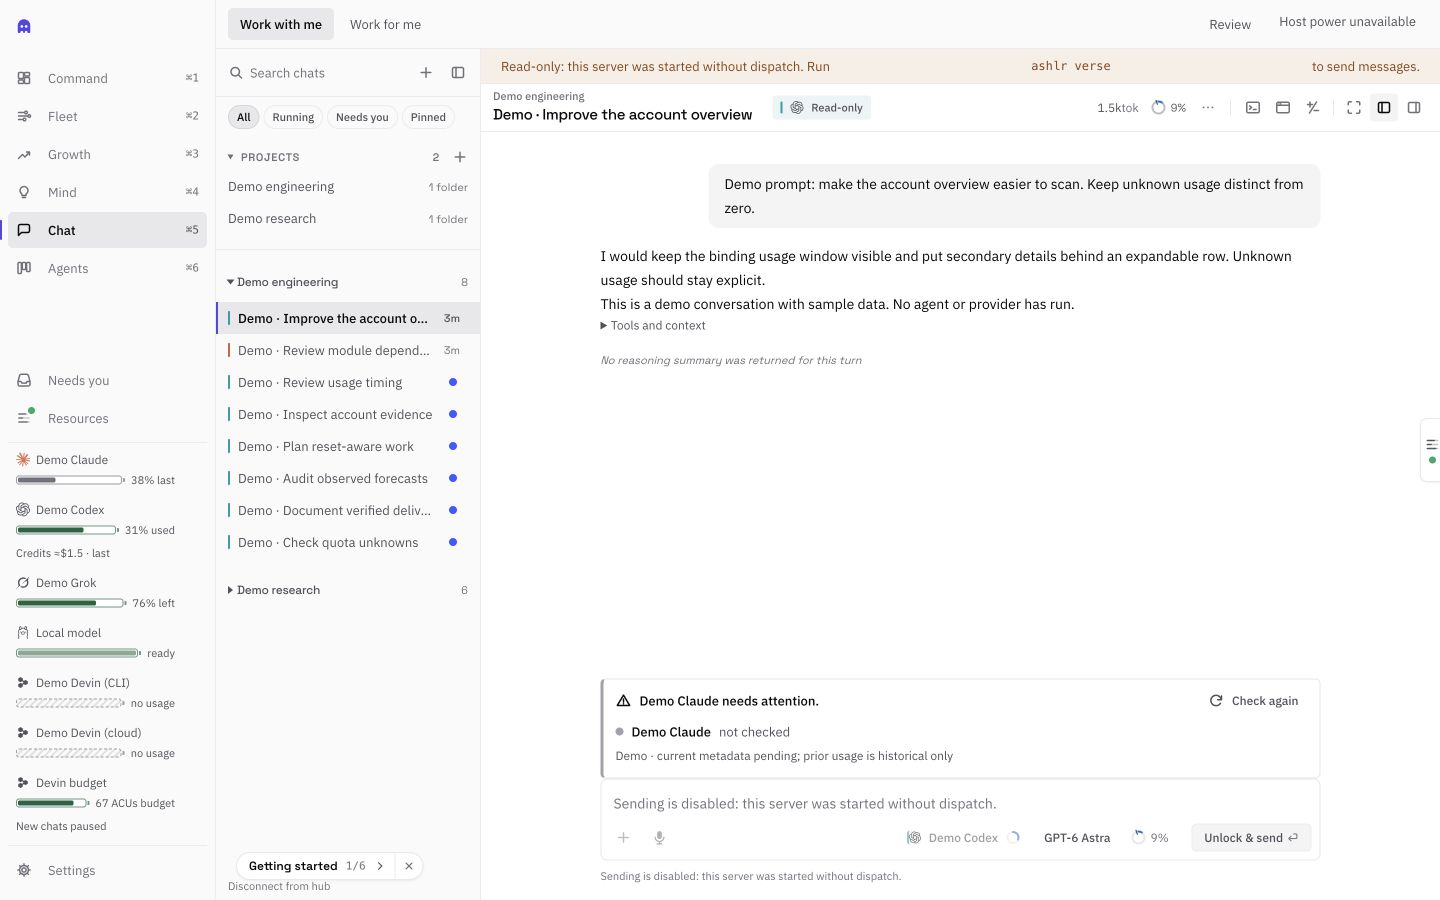Click the Search chats field
This screenshot has width=1440, height=900.
[x=320, y=73]
